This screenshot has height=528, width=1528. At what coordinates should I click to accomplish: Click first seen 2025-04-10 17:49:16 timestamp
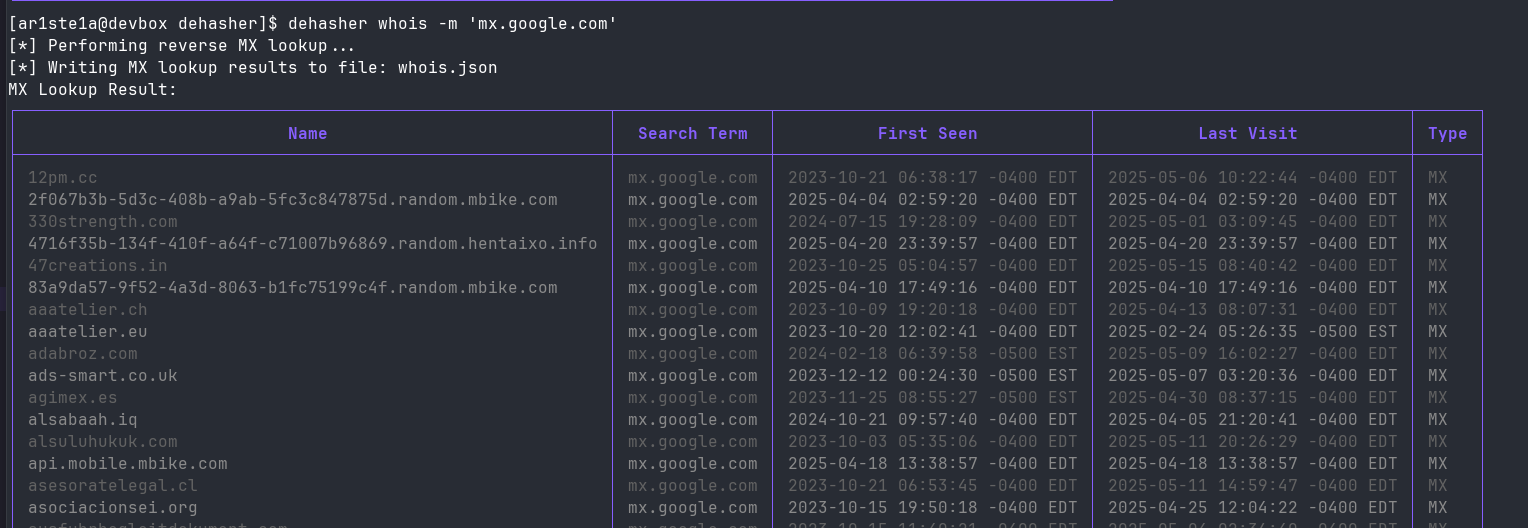(x=932, y=288)
